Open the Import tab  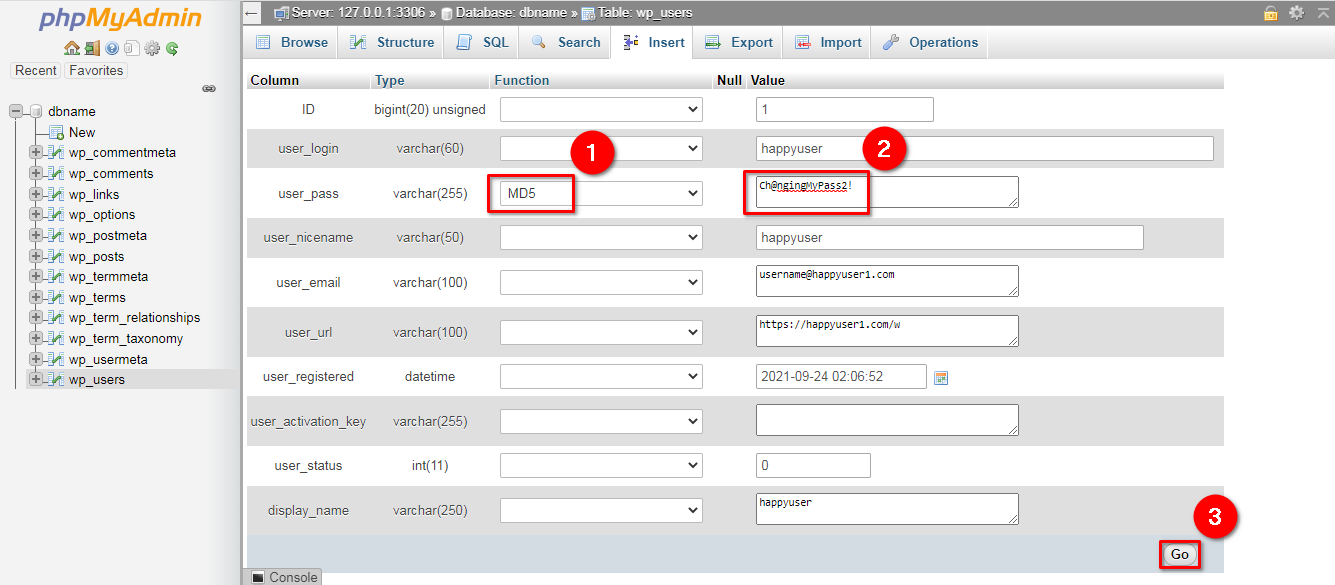click(828, 42)
